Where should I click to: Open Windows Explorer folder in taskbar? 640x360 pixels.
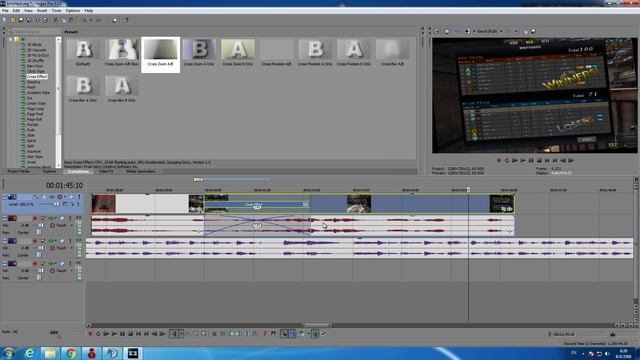point(50,353)
